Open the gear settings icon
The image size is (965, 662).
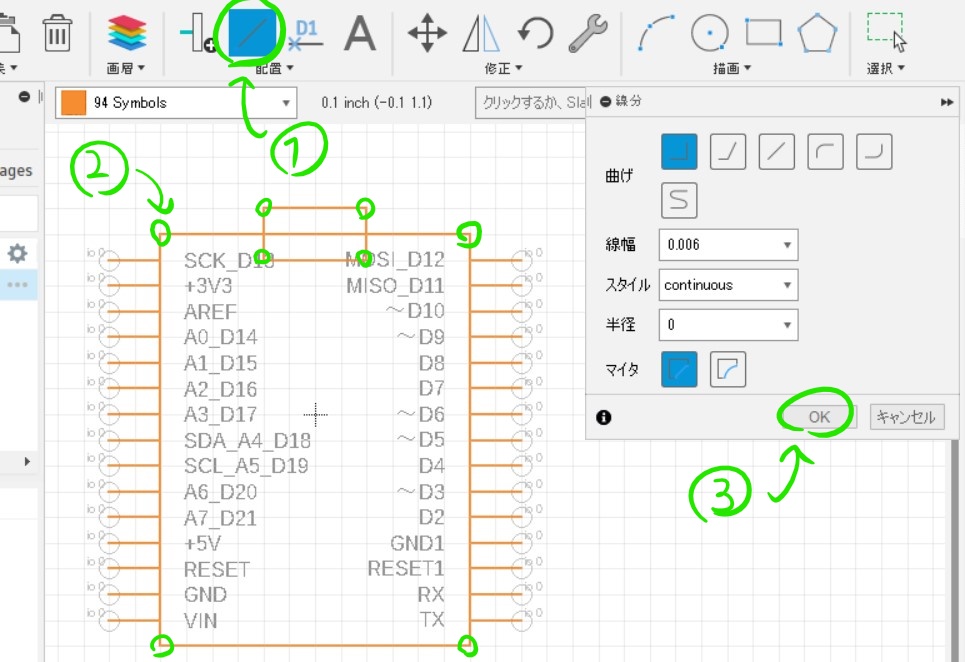click(x=17, y=253)
